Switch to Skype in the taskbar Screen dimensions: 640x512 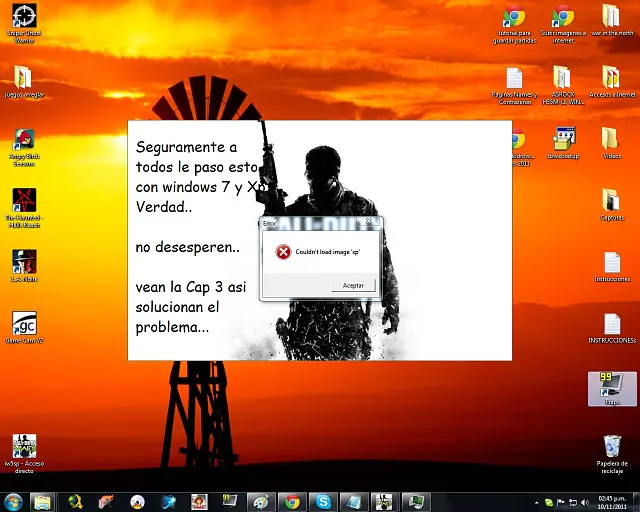click(x=323, y=502)
